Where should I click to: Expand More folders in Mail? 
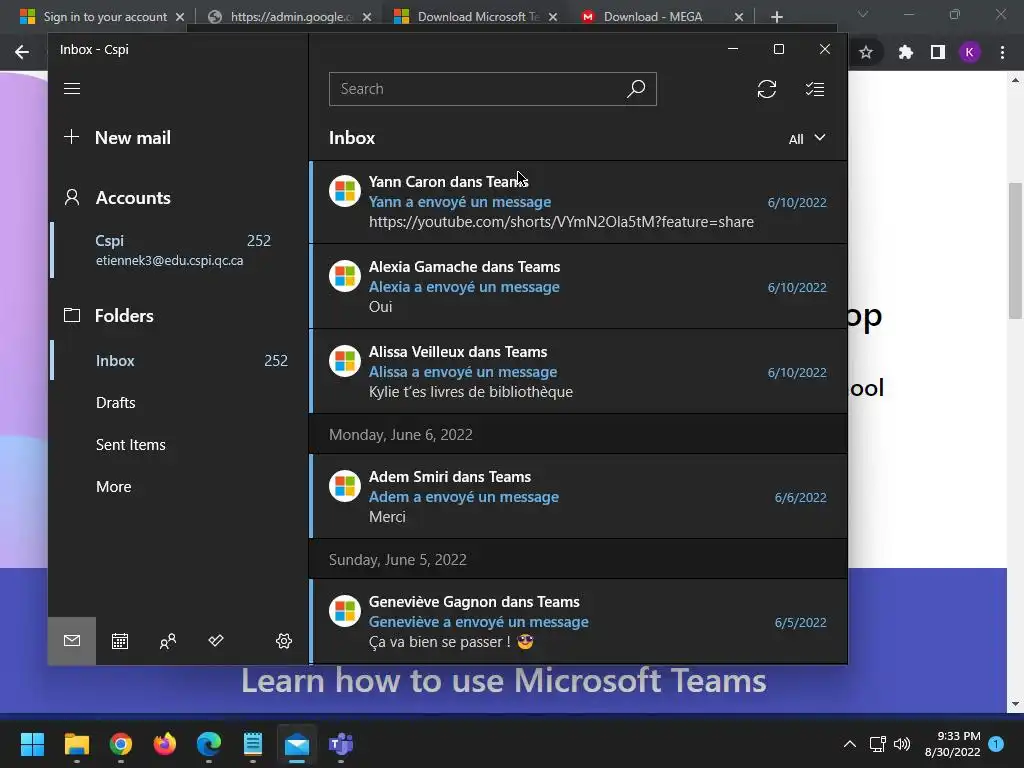(x=114, y=487)
